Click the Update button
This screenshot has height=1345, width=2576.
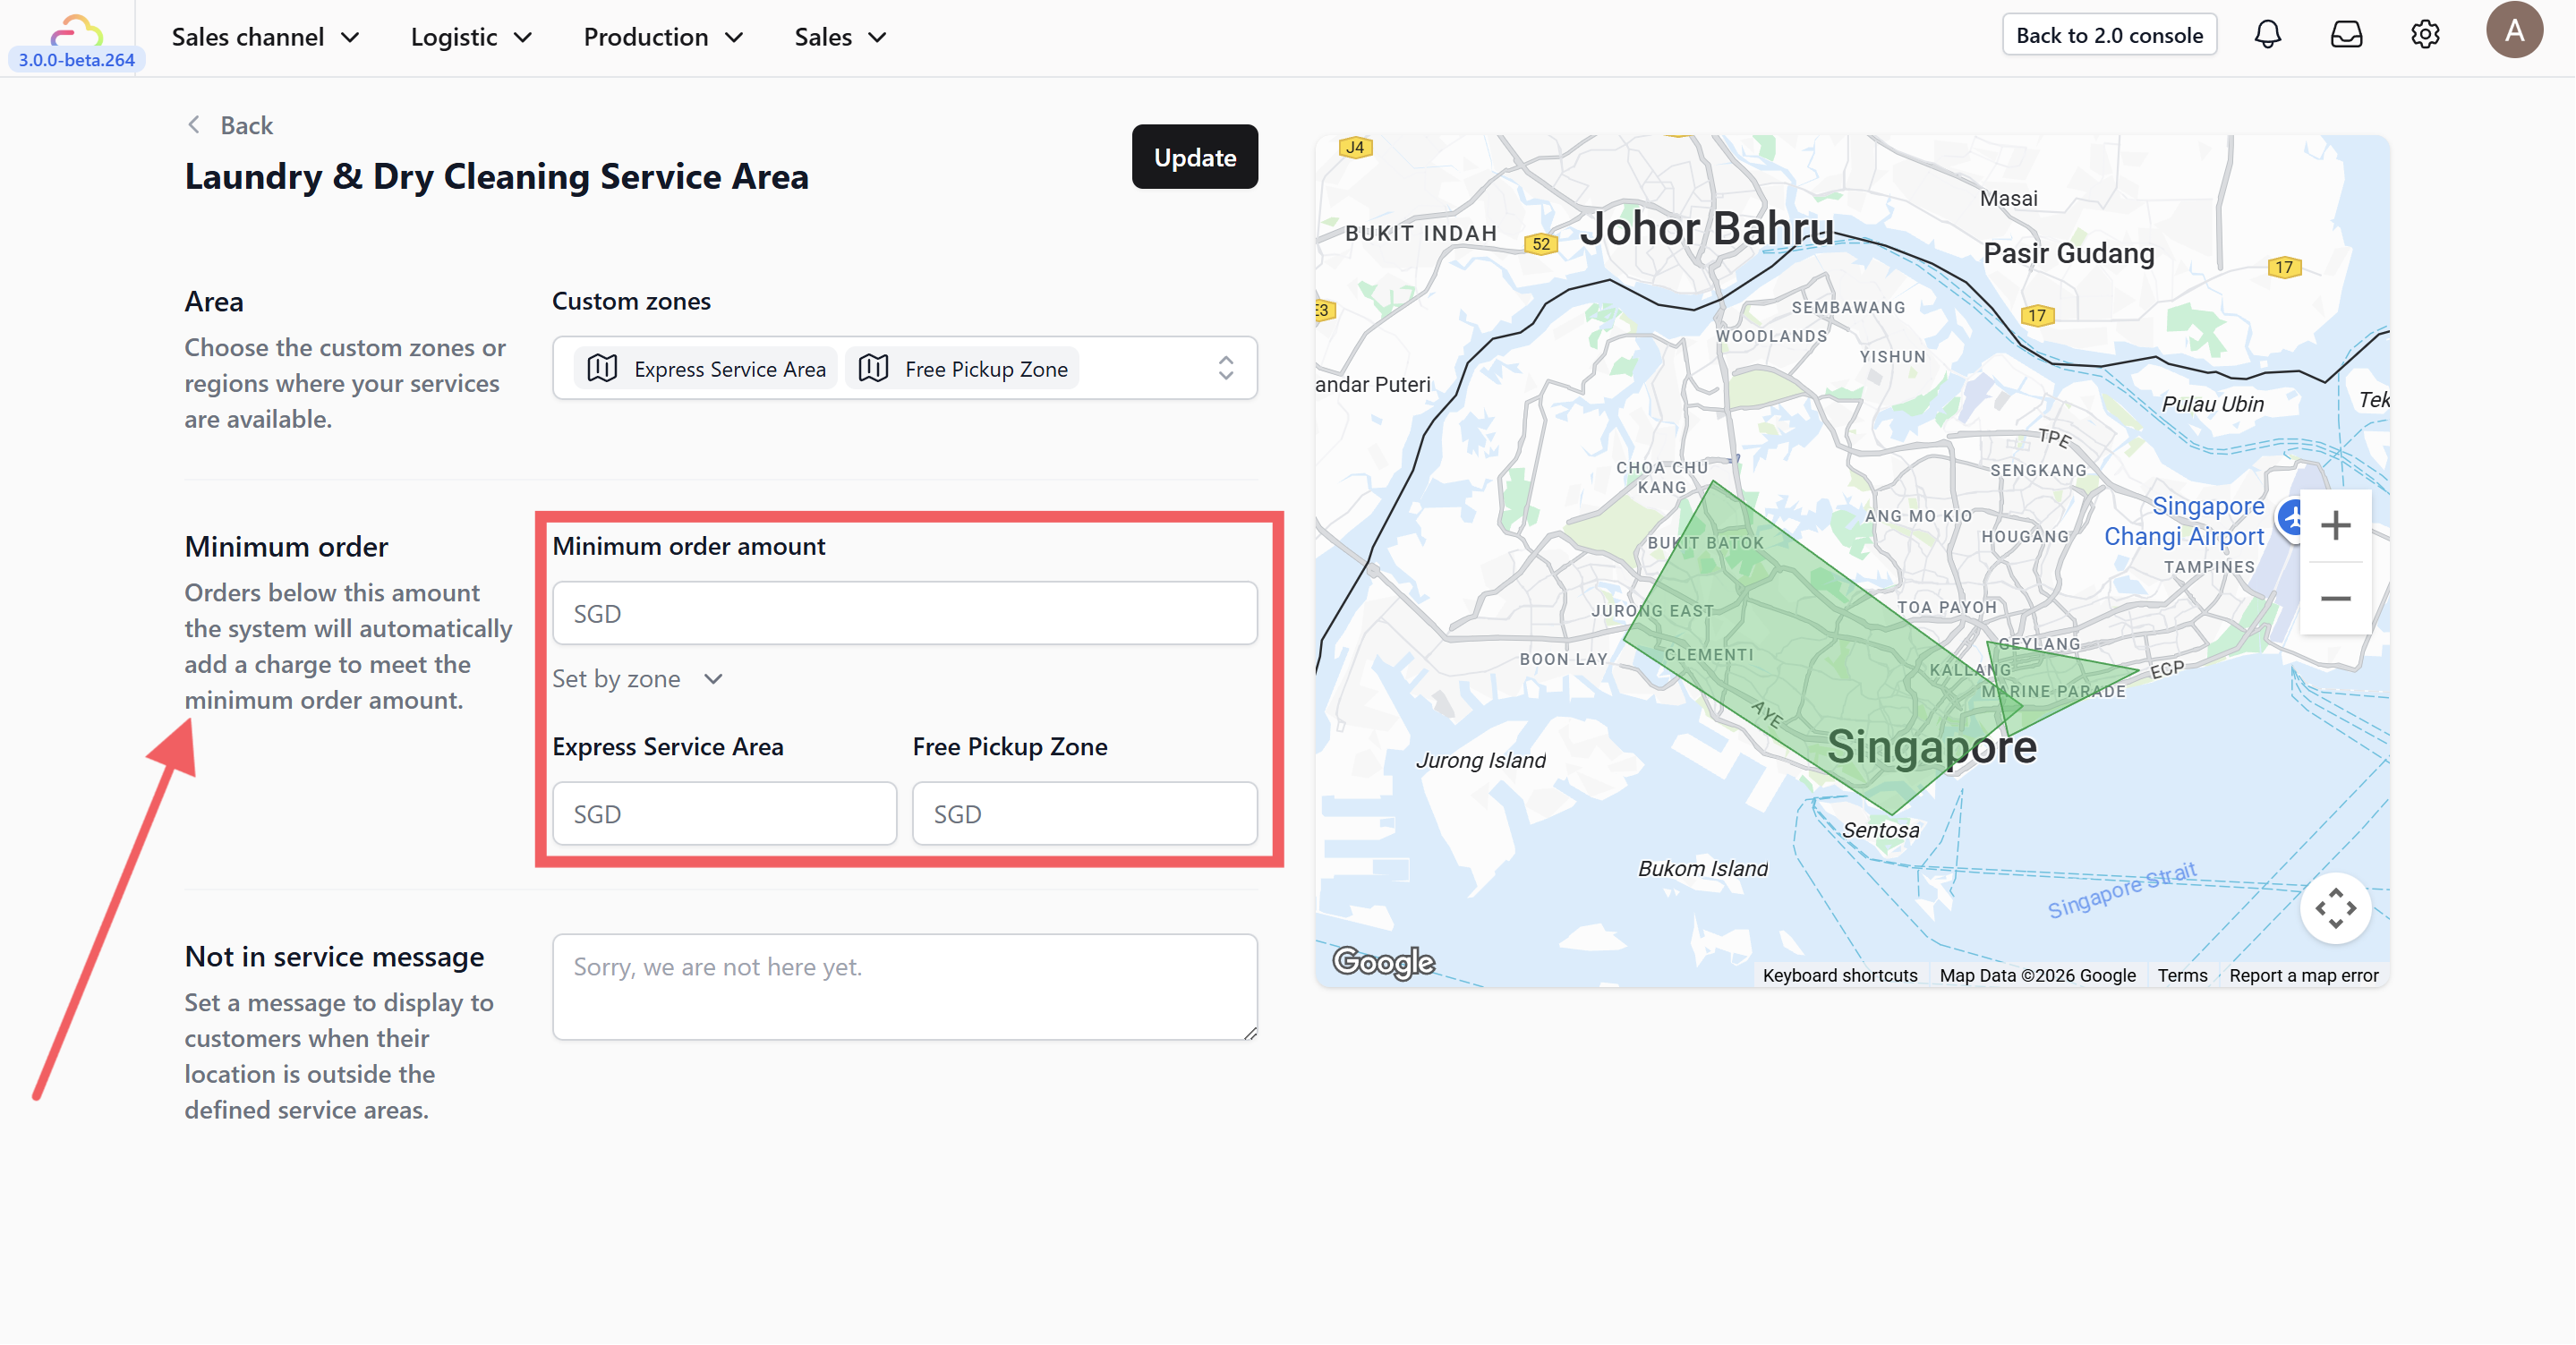[1194, 157]
